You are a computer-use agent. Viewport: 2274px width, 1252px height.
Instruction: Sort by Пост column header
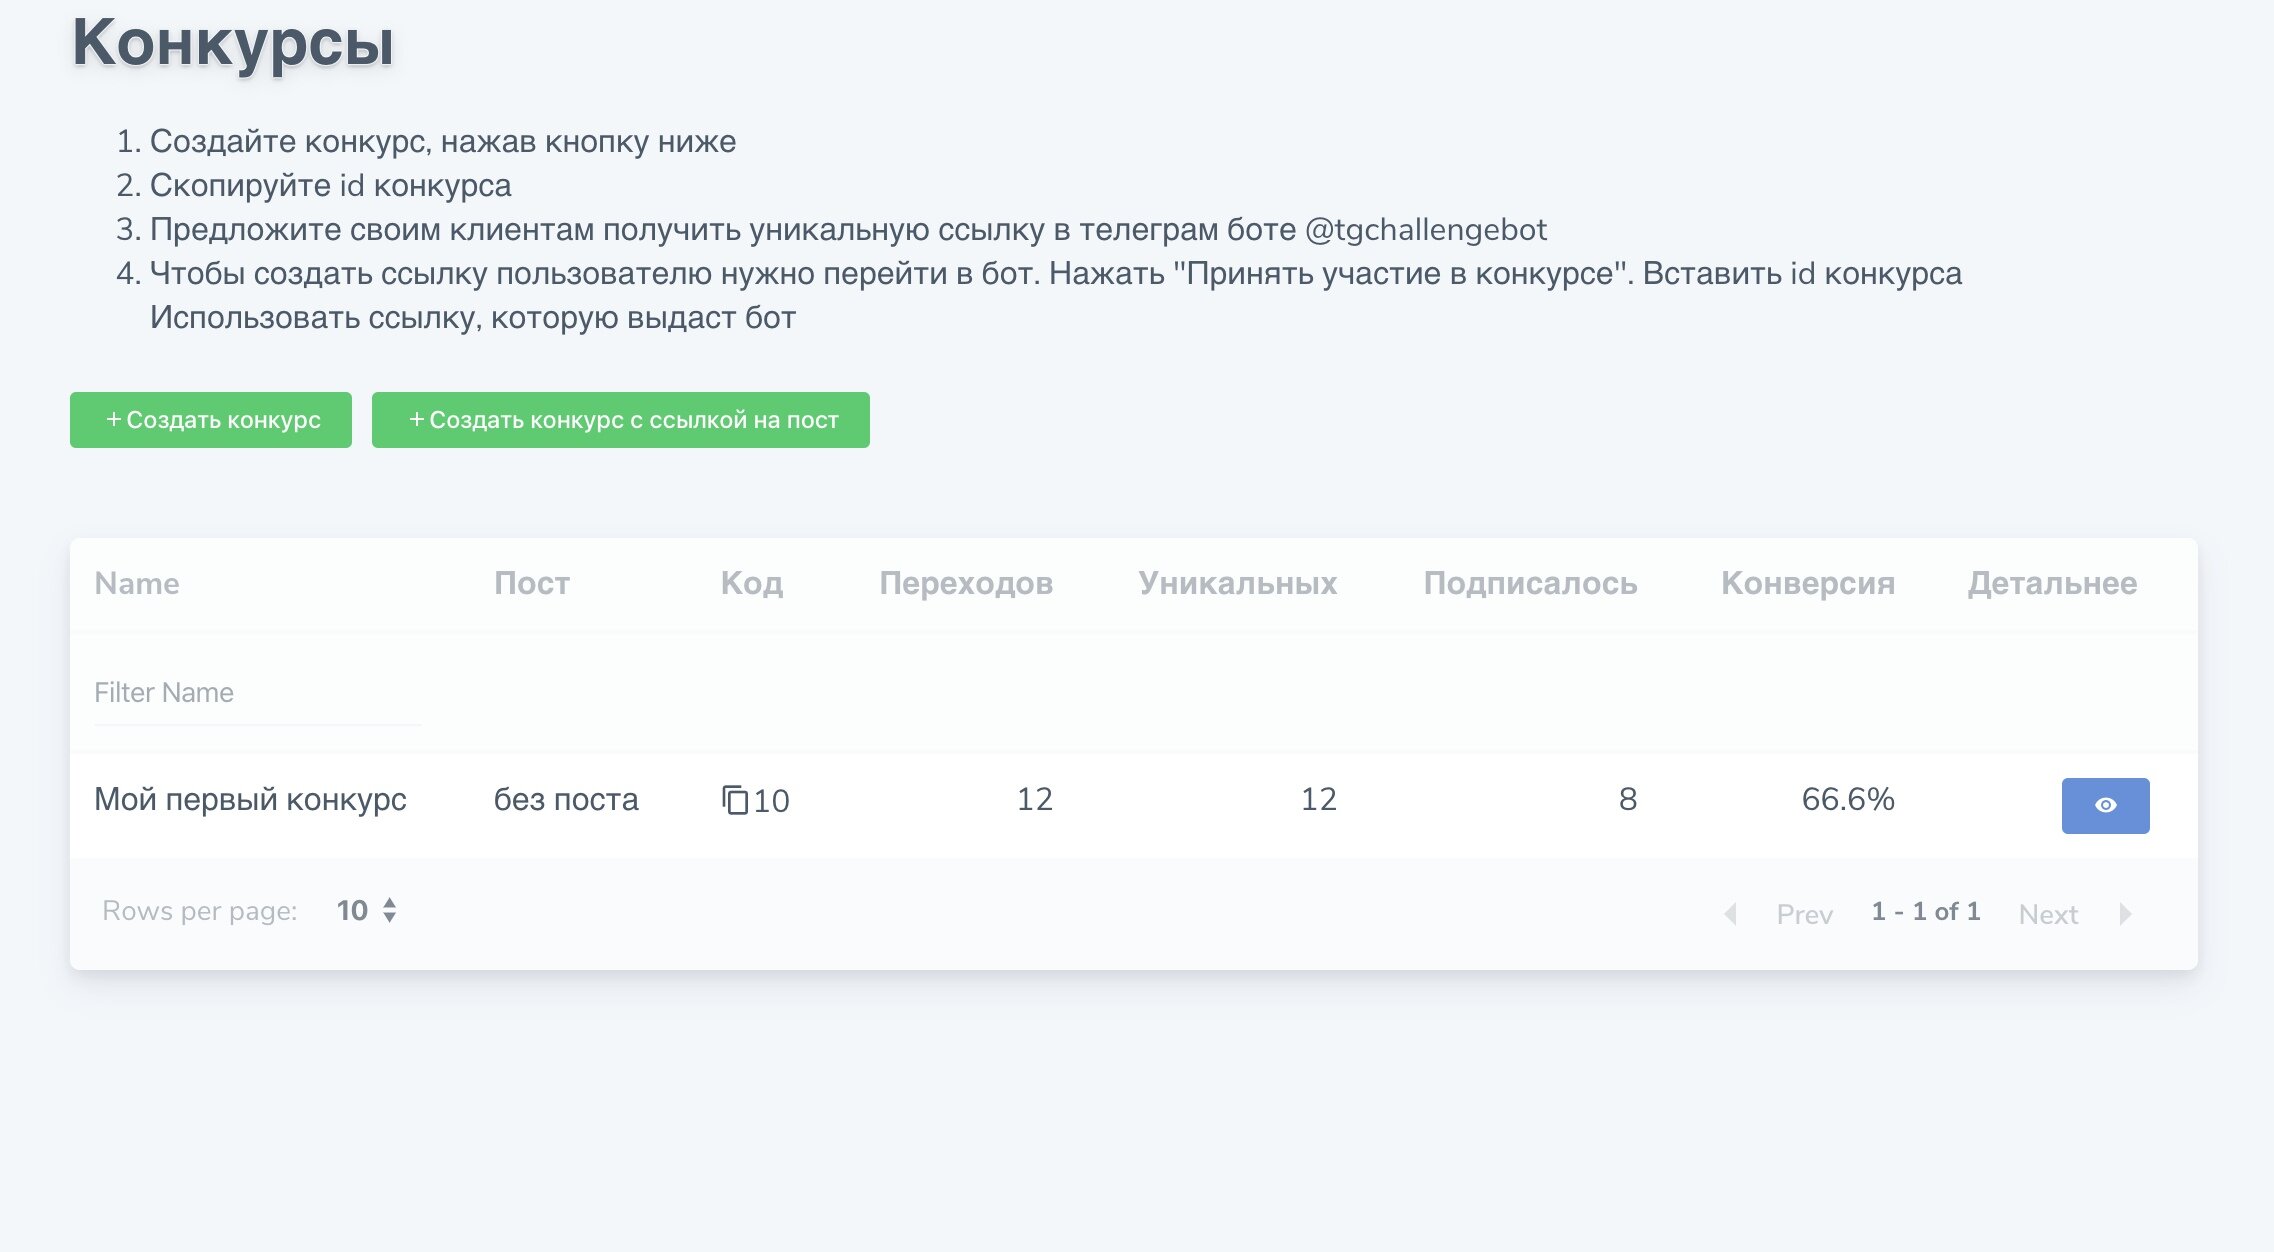[x=532, y=583]
